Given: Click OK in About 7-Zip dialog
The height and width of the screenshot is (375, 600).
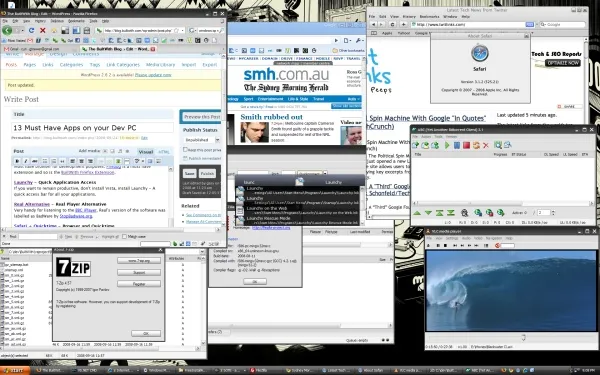Looking at the screenshot, I should pyautogui.click(x=146, y=334).
